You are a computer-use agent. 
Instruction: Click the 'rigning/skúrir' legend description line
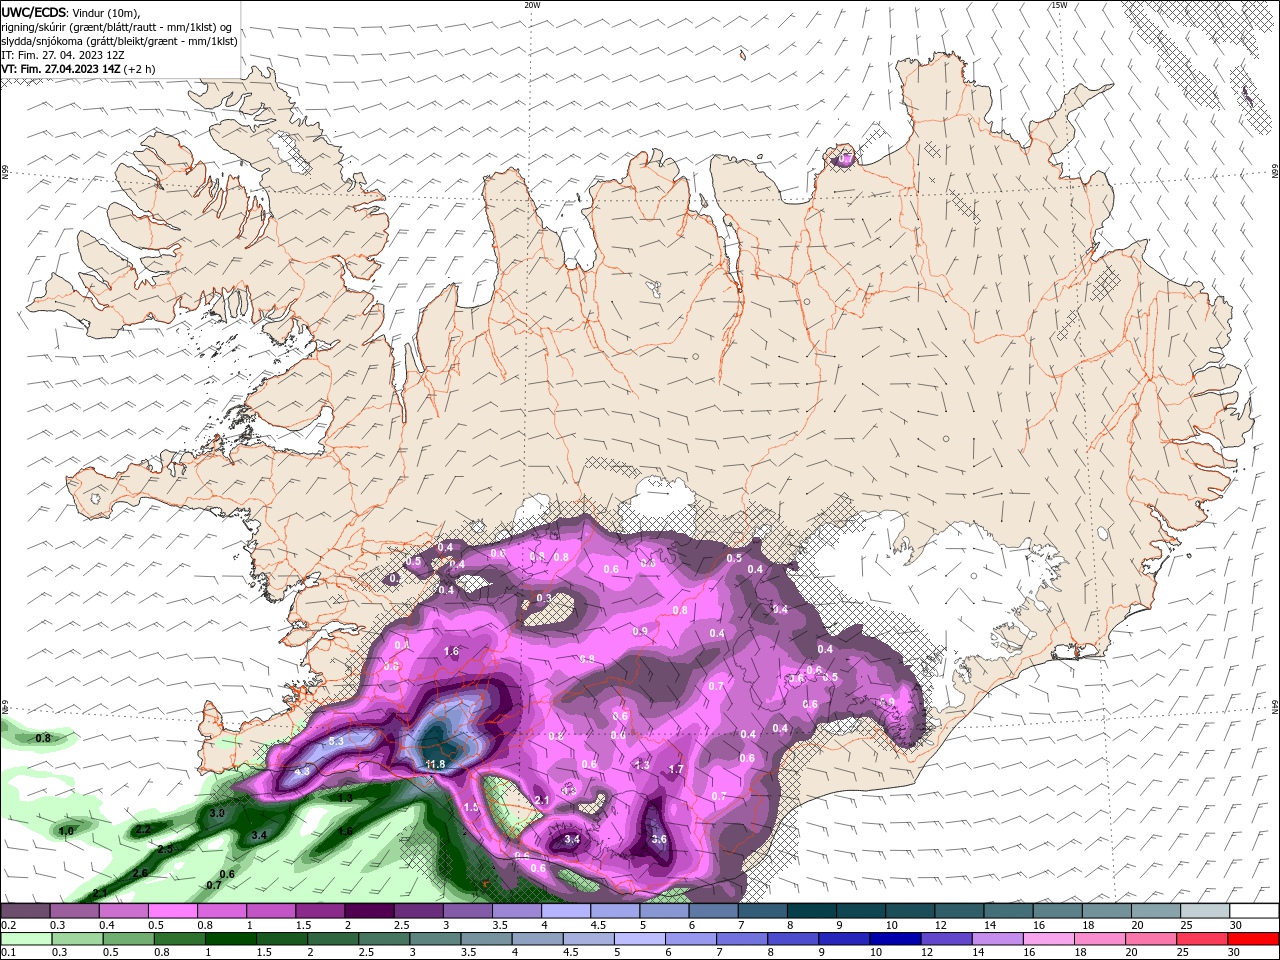[117, 27]
